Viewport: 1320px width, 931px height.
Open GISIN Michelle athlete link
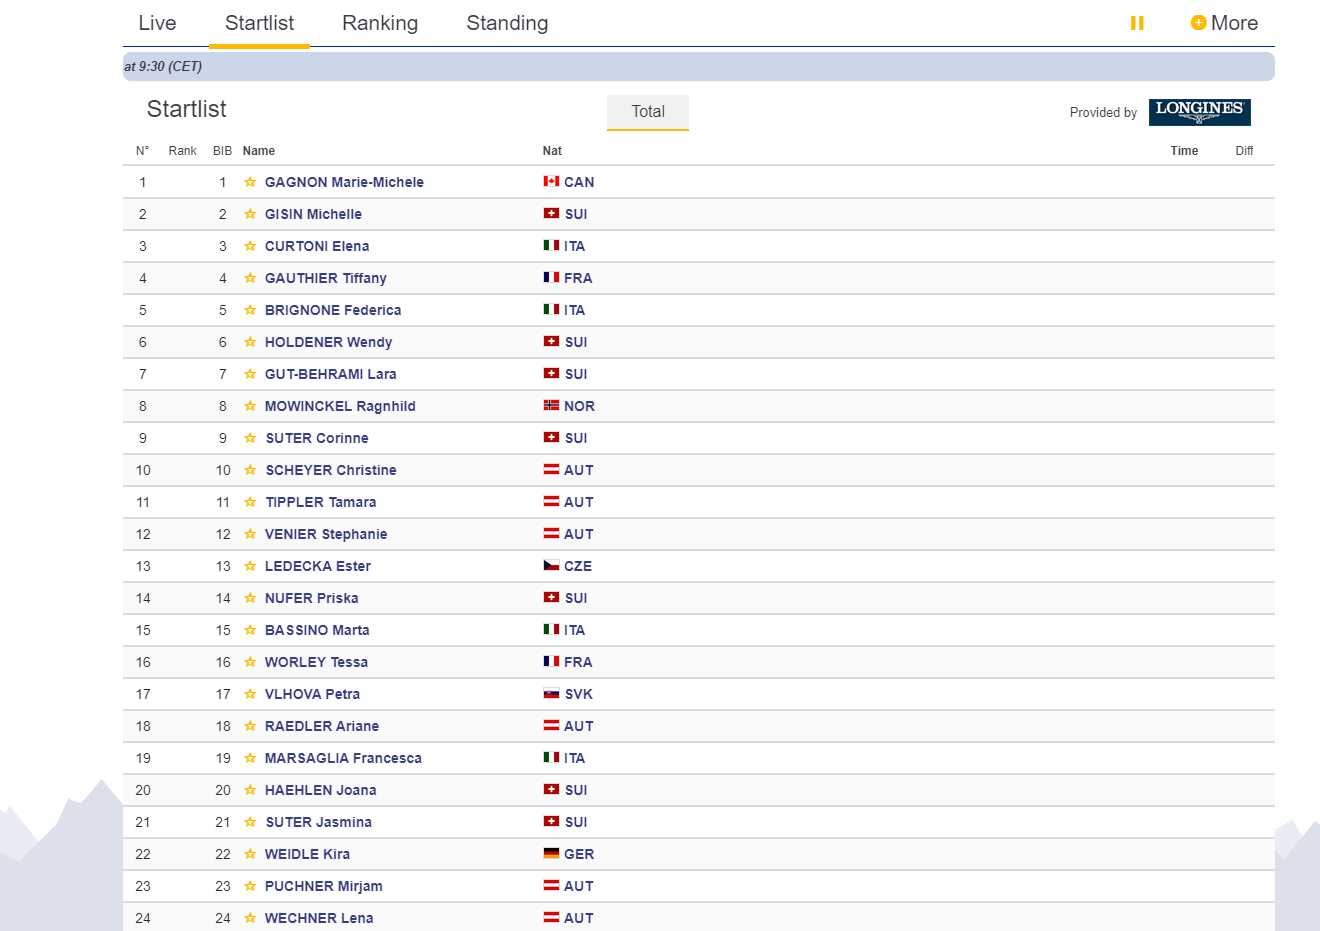313,214
